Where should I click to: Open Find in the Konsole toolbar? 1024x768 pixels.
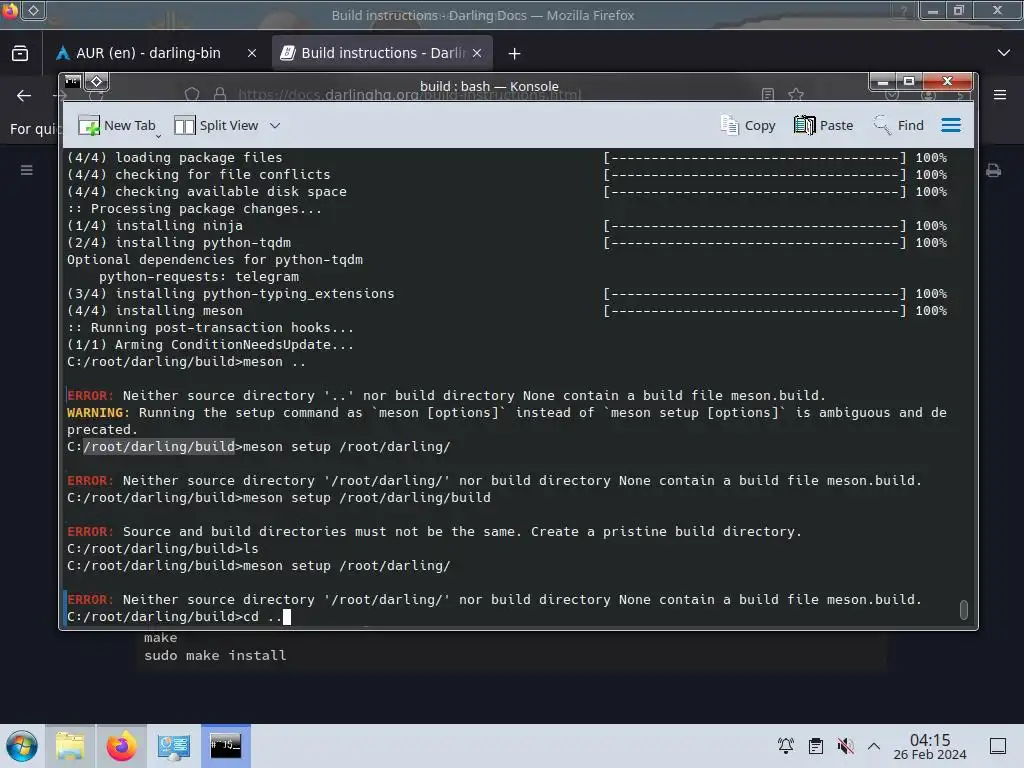pos(899,125)
